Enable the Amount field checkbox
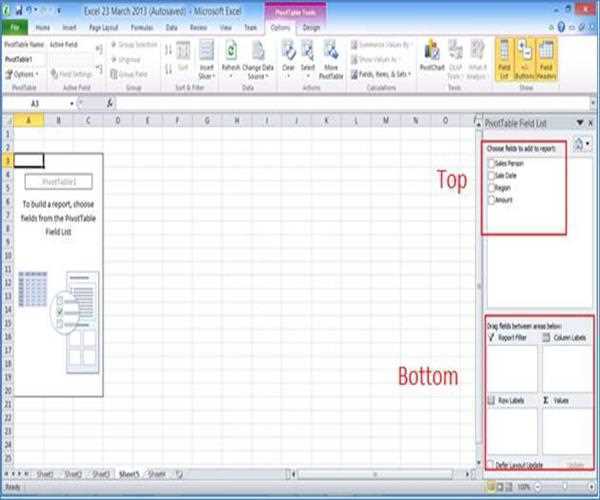Screen dimensions: 600x500 [x=491, y=199]
